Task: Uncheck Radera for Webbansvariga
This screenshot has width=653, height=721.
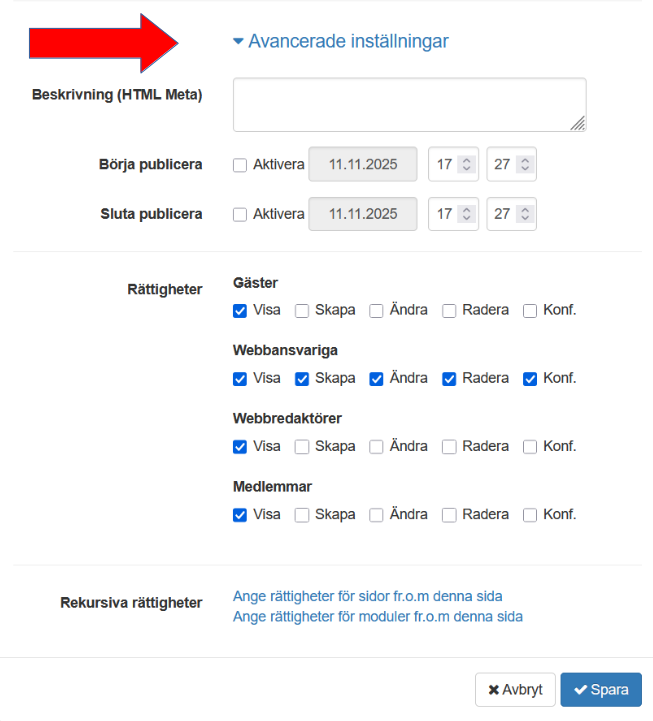Action: (450, 378)
